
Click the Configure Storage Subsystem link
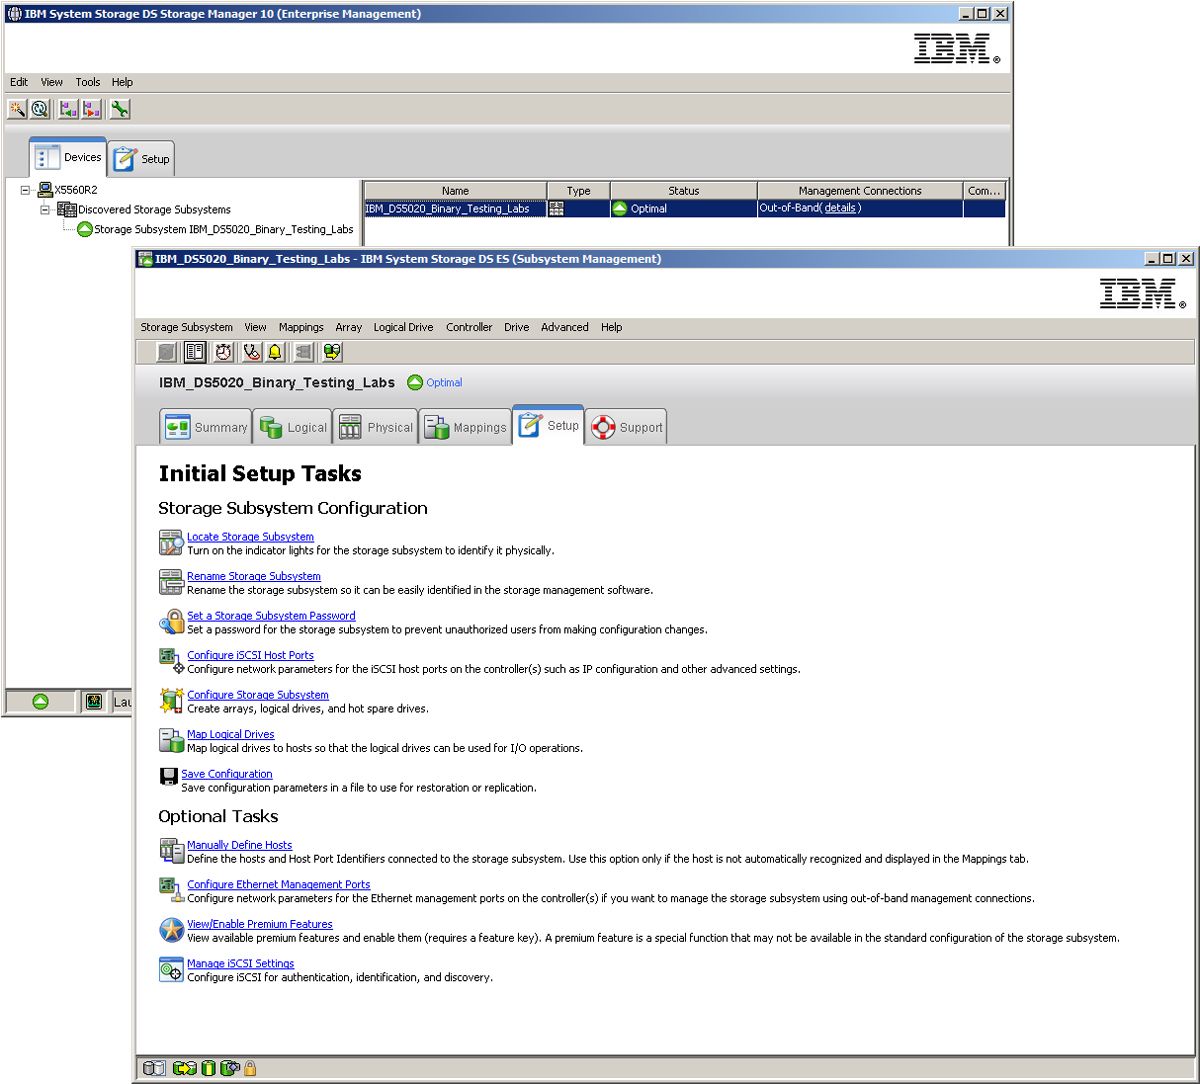click(x=258, y=695)
